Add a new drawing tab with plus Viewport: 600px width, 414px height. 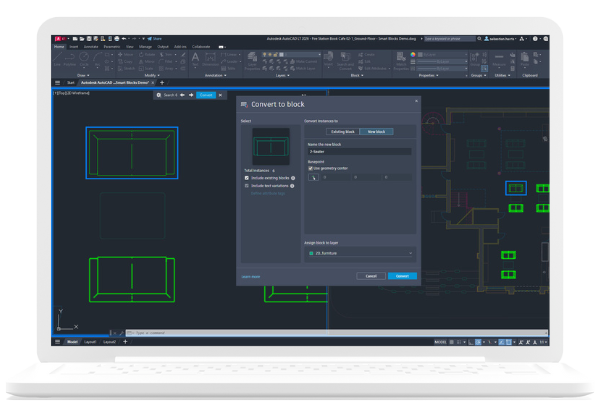(162, 83)
